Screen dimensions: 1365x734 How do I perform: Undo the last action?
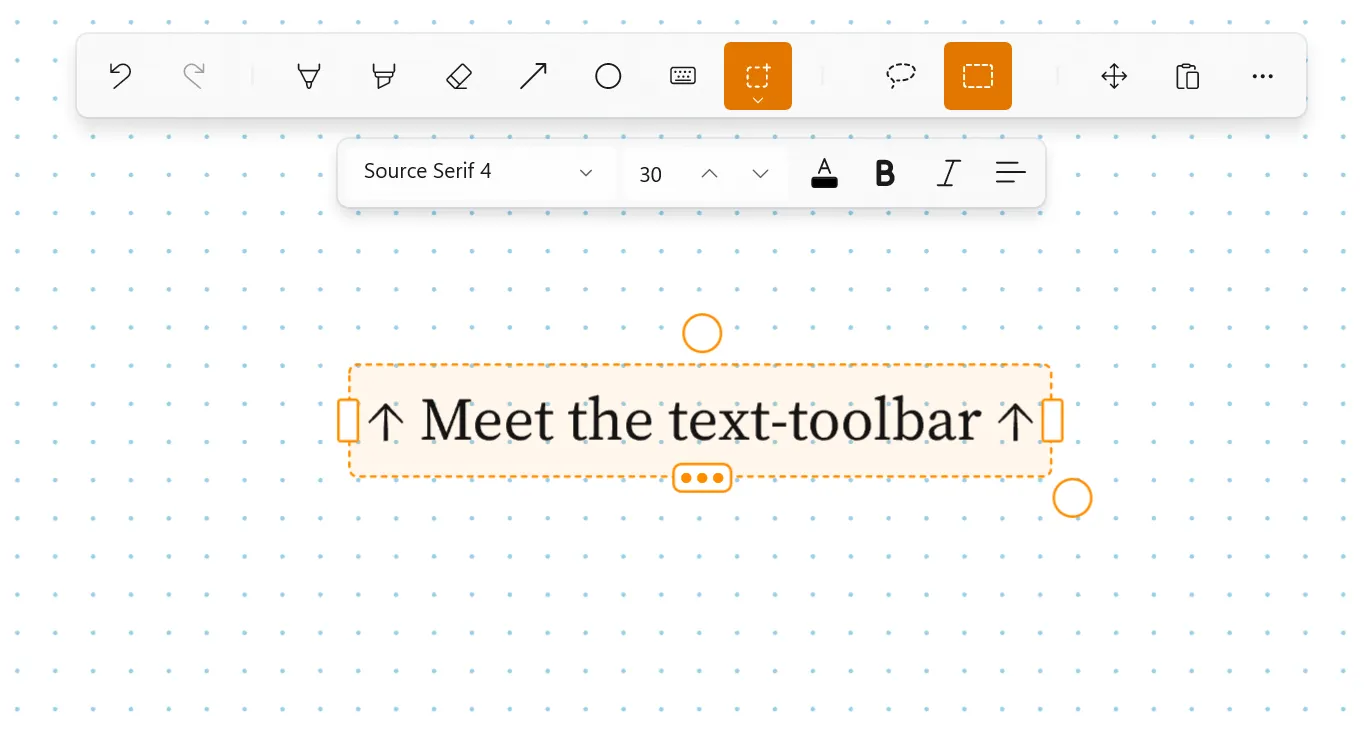[120, 76]
